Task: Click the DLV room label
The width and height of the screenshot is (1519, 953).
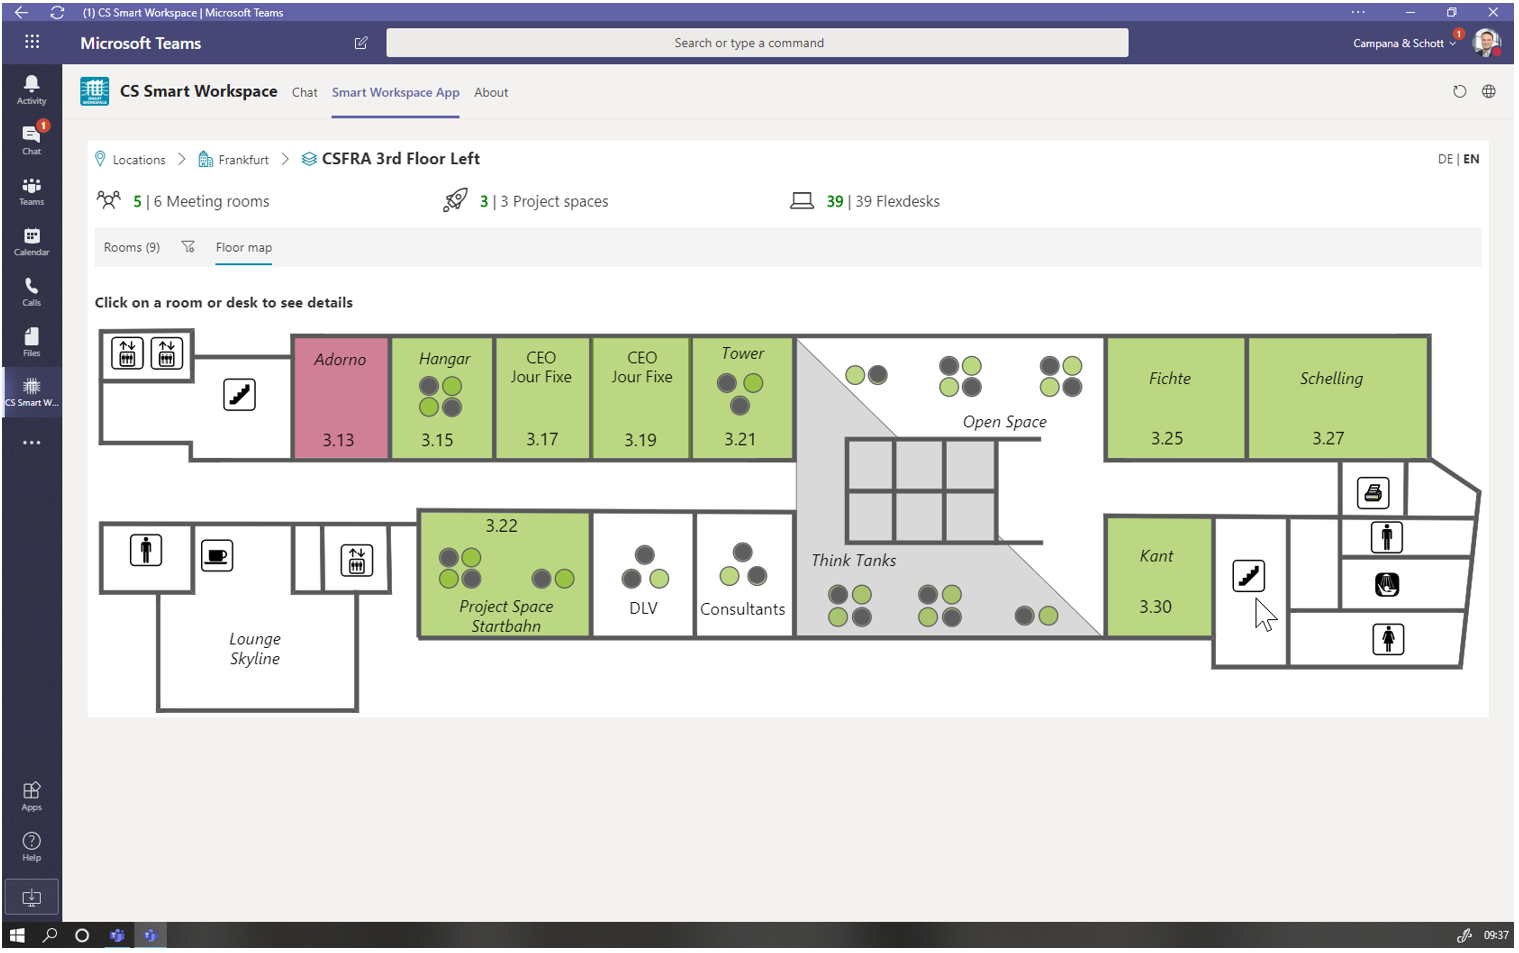Action: tap(643, 608)
